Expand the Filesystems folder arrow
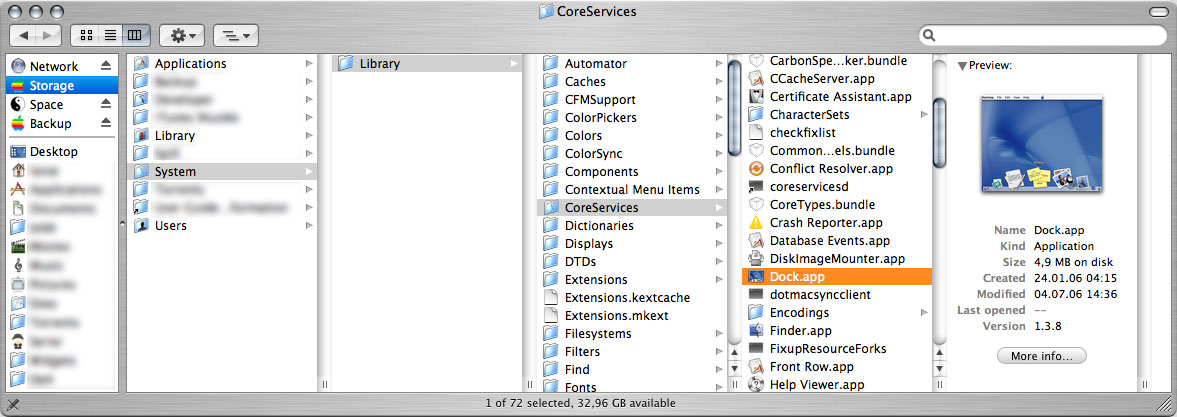This screenshot has width=1177, height=417. coord(719,334)
